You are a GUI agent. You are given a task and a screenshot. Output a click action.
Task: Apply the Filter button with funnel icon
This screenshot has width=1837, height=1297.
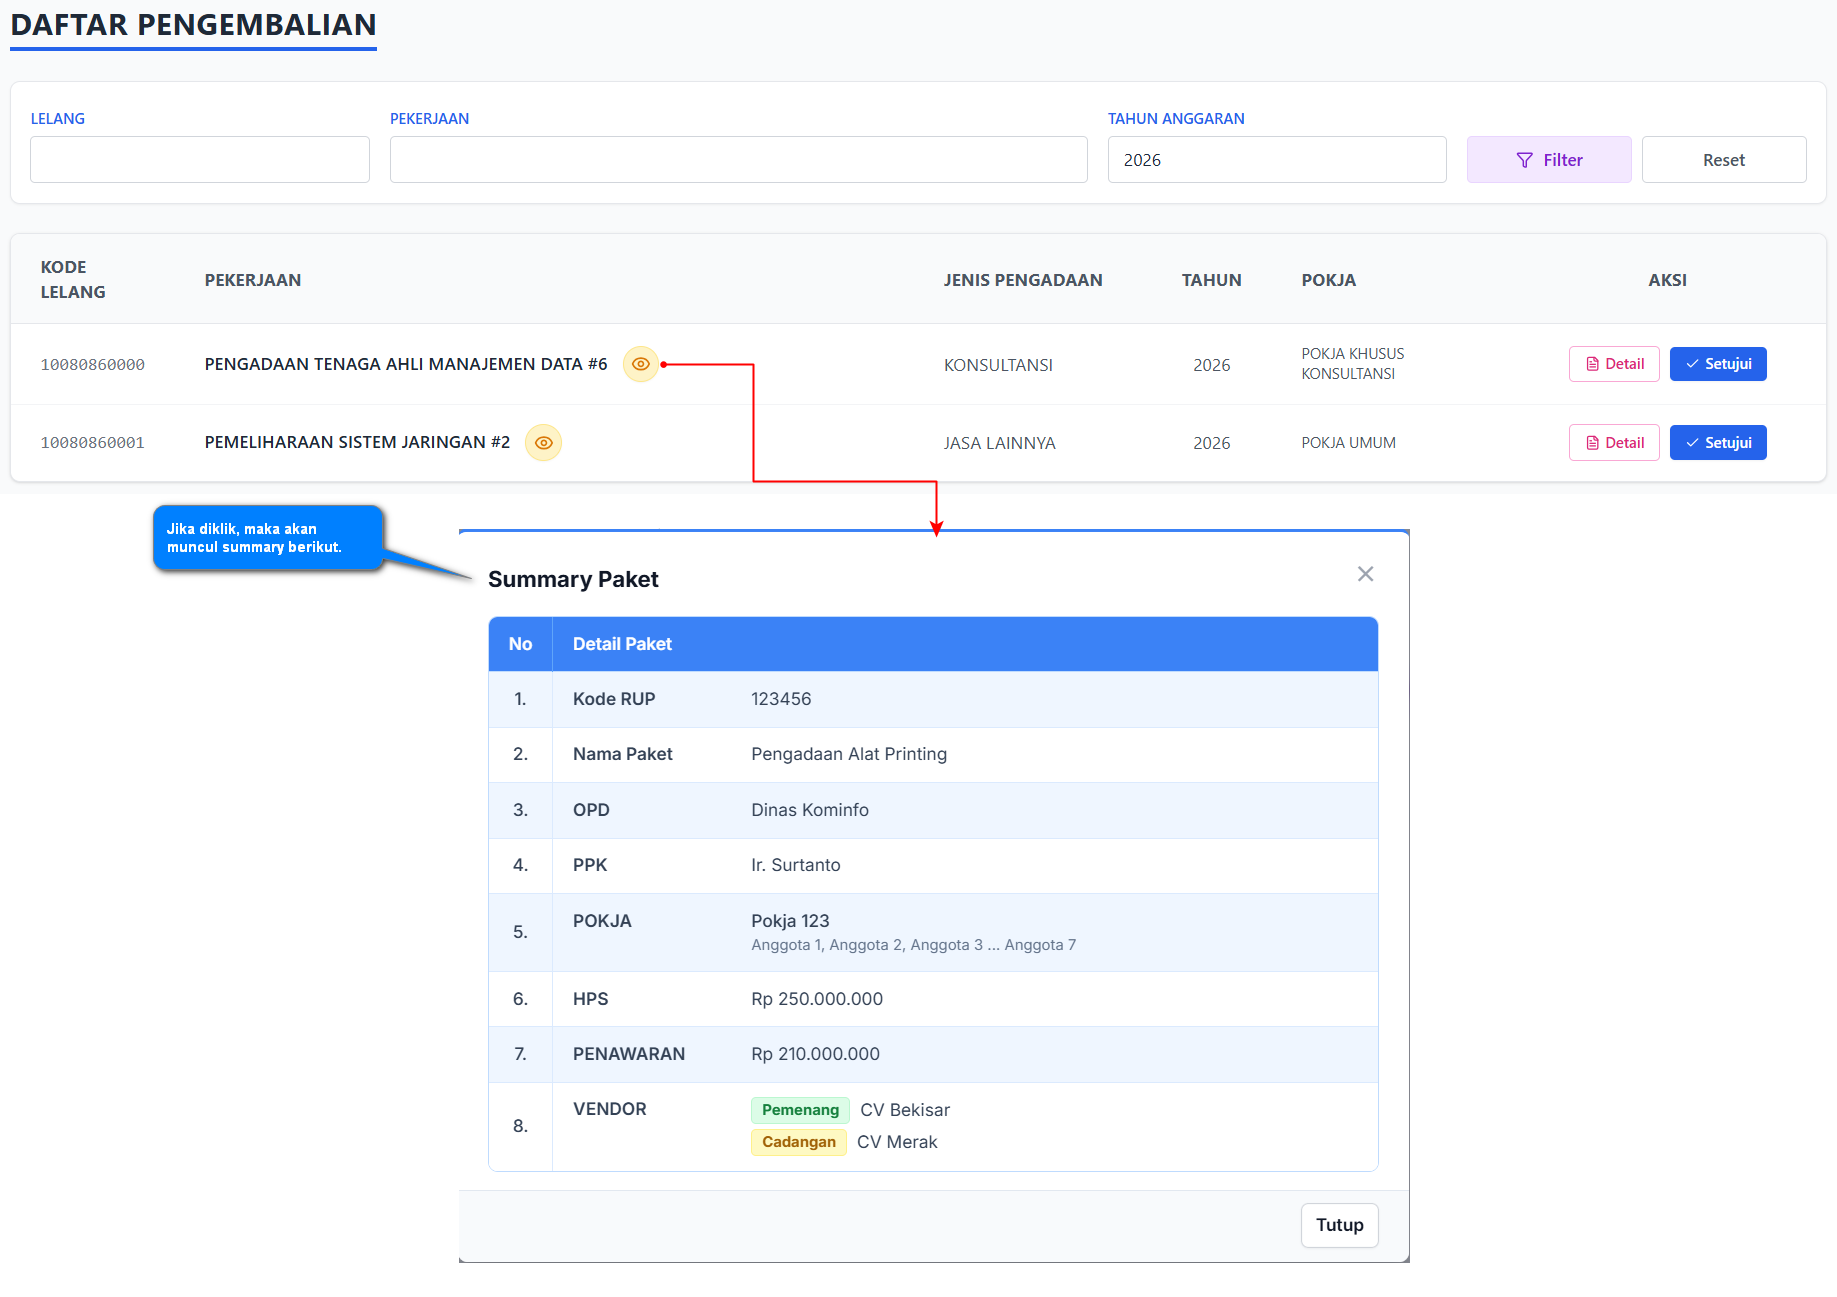coord(1548,160)
